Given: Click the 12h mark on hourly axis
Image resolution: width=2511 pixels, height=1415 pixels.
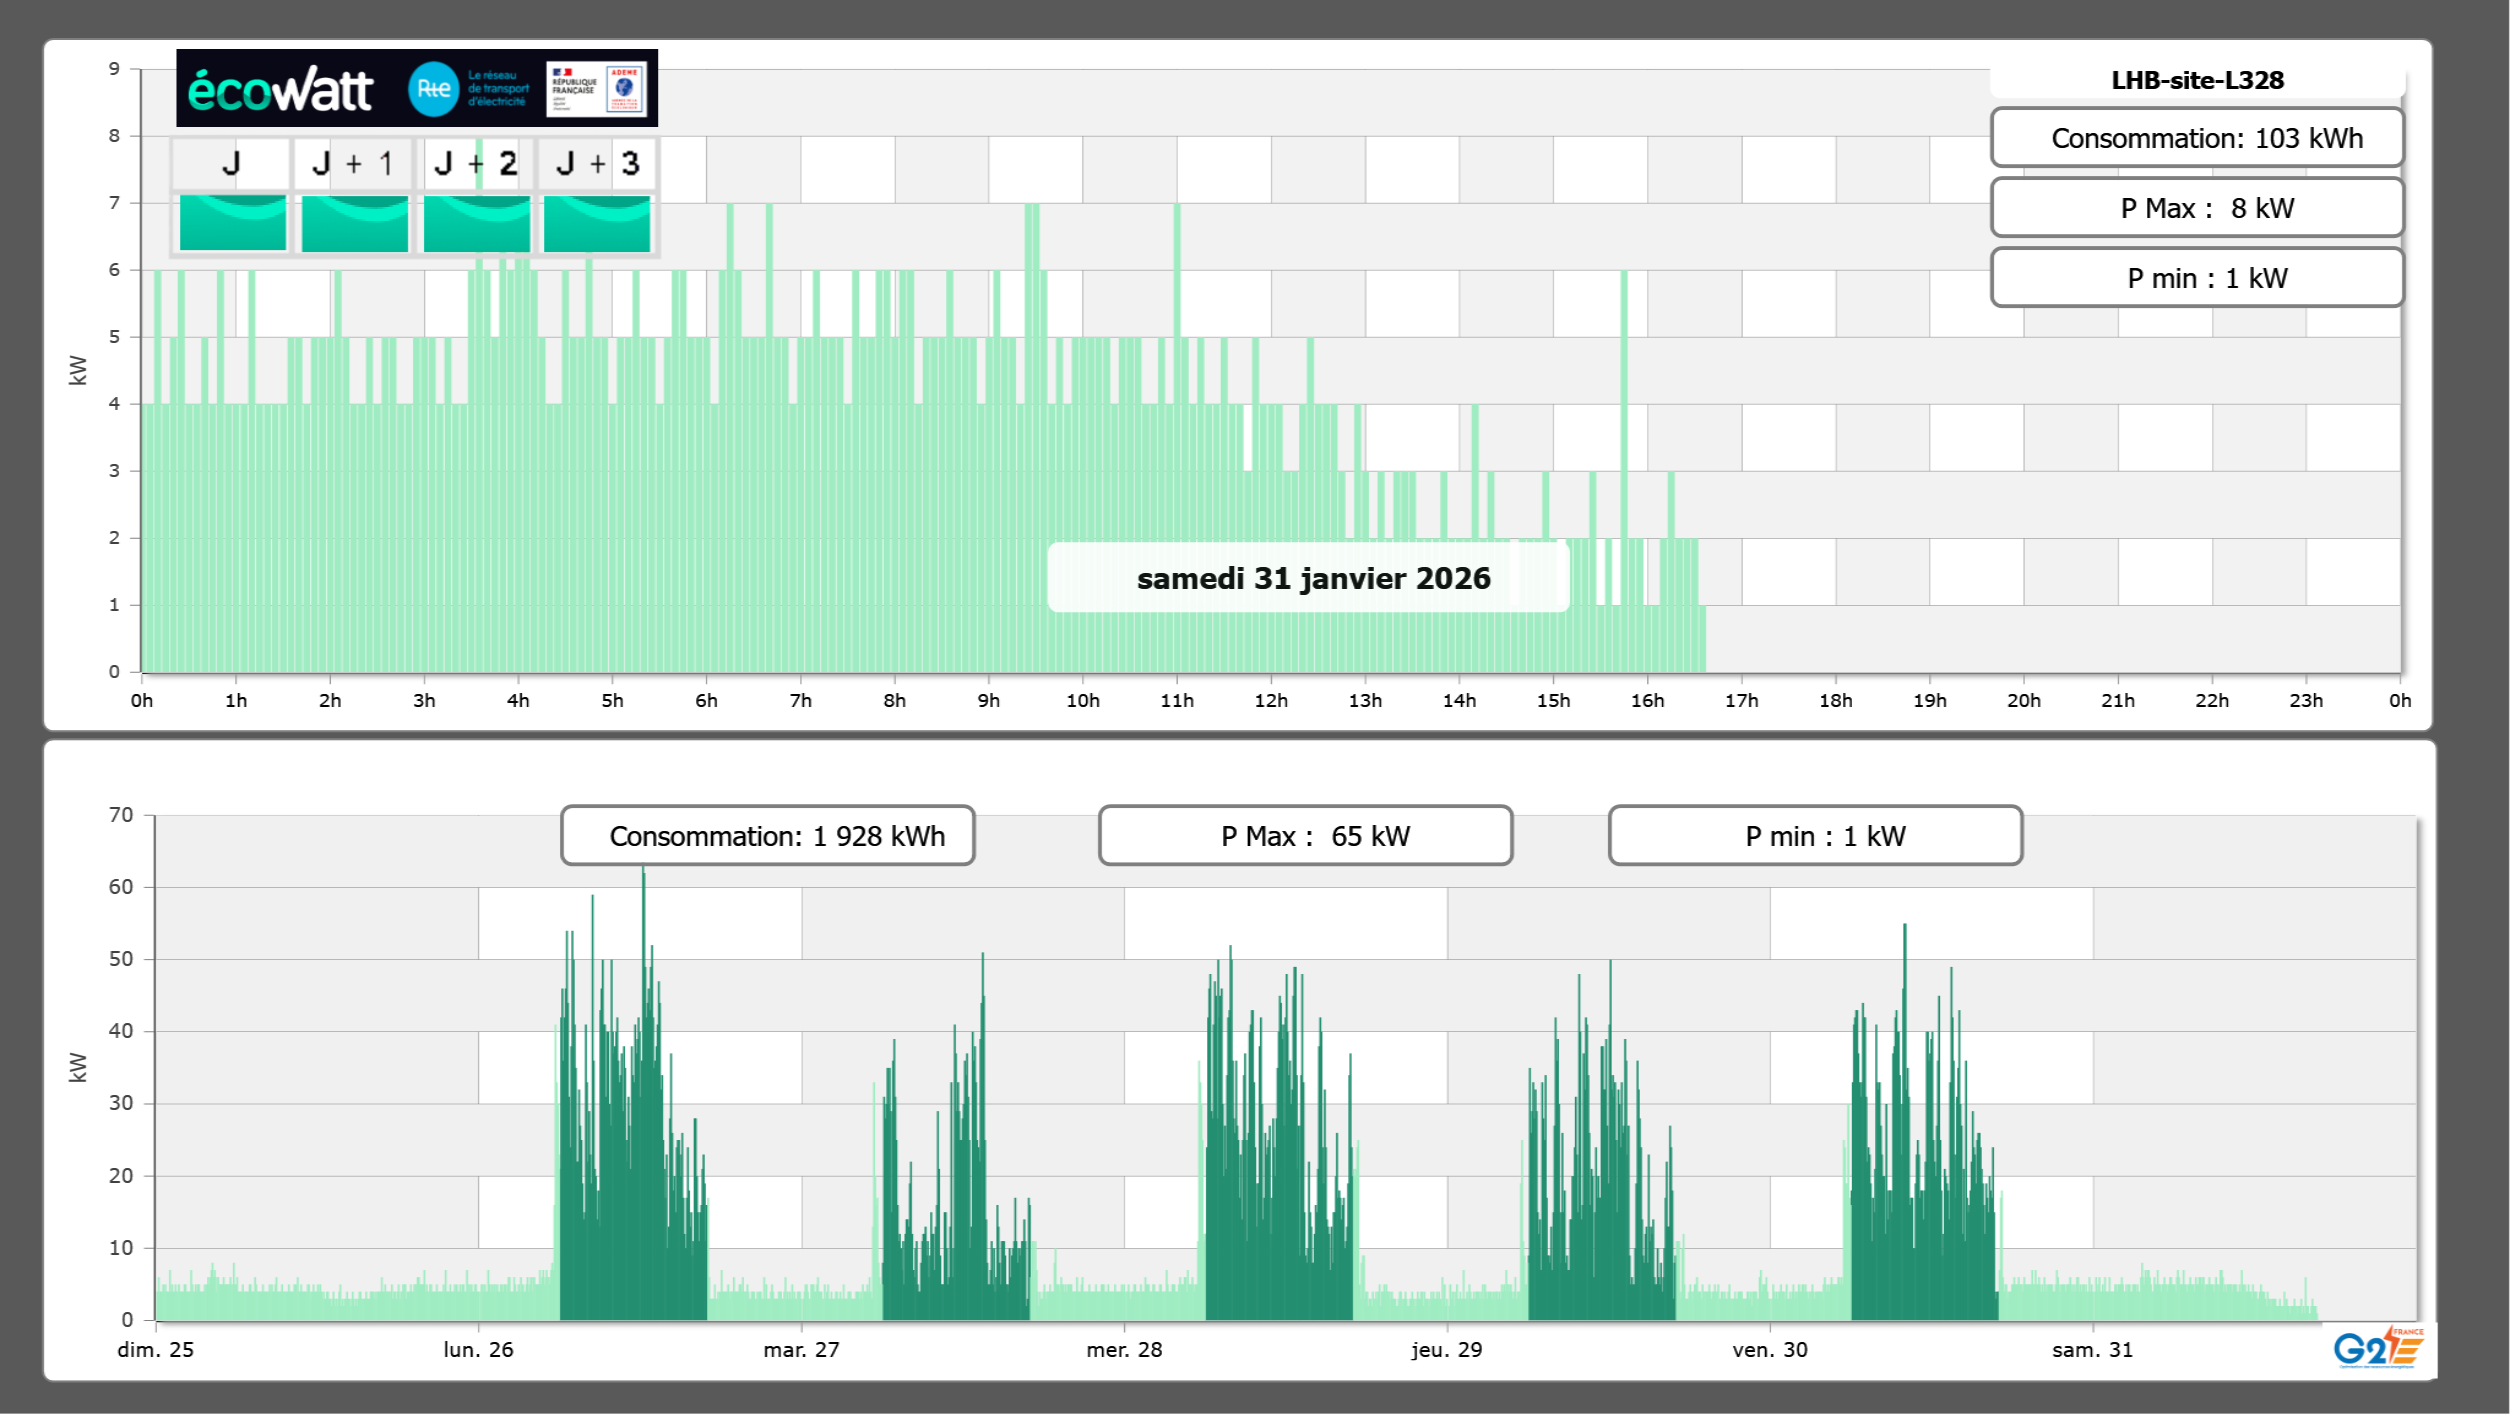Looking at the screenshot, I should 1271,701.
